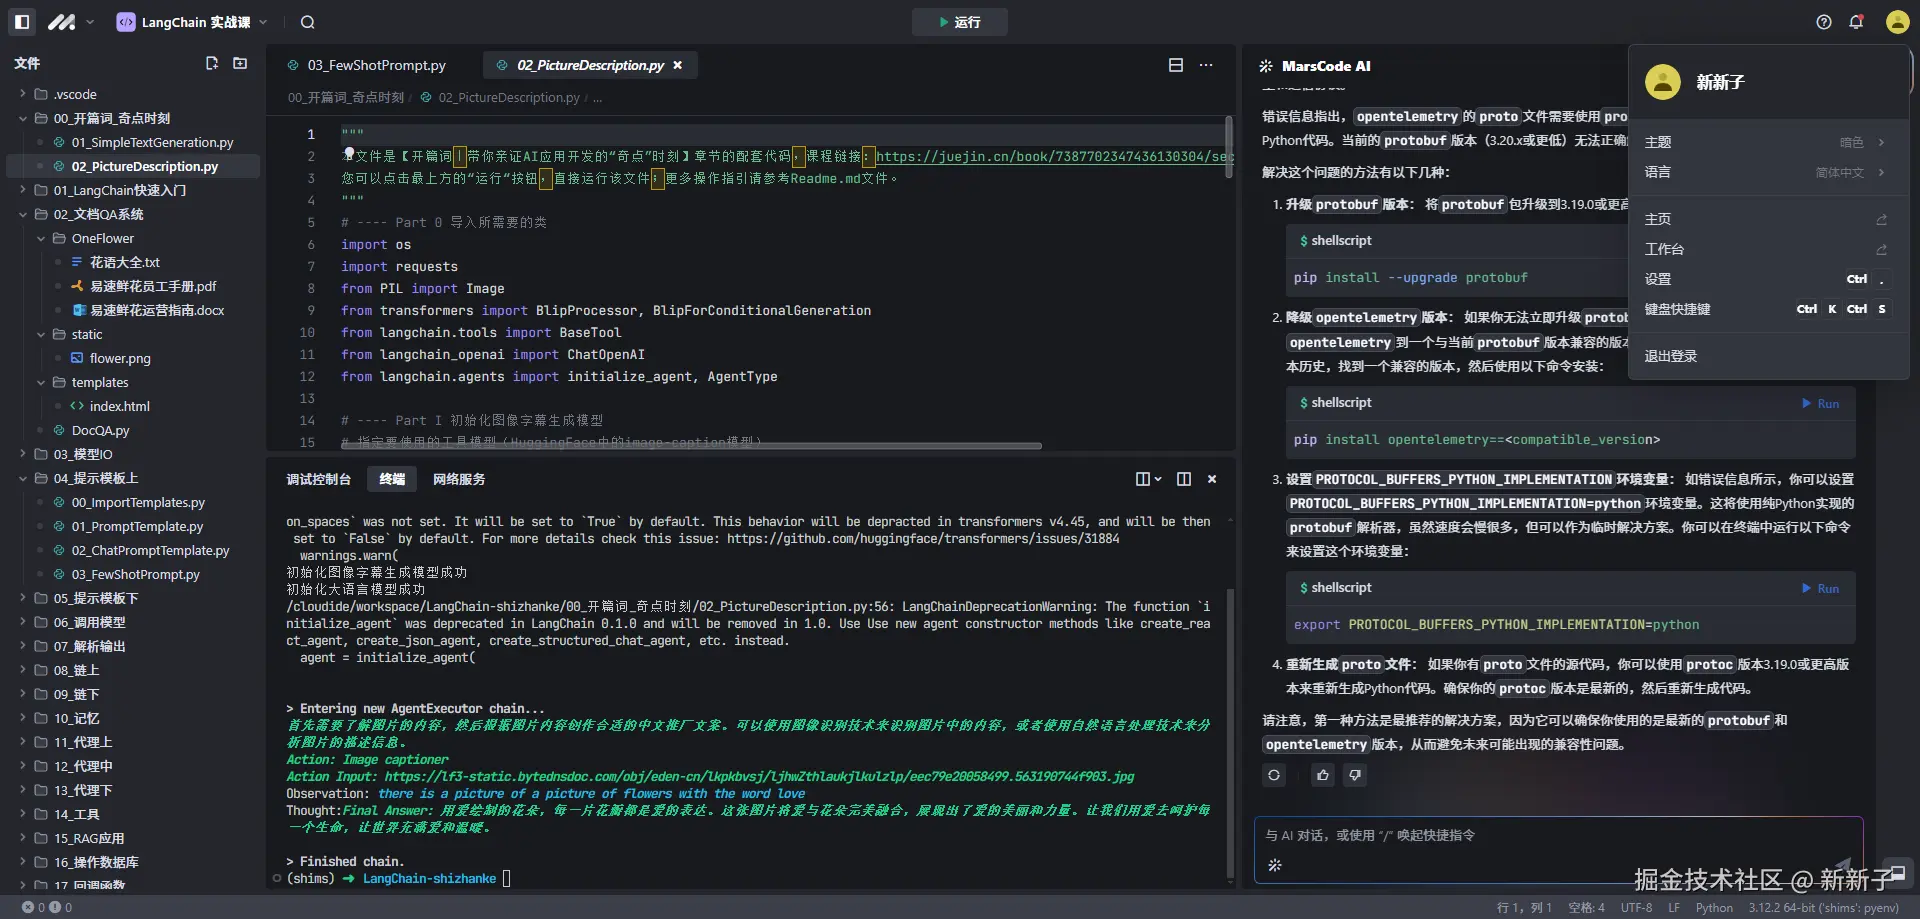Expand the 01_LangChain快速入门 folder

pos(119,190)
